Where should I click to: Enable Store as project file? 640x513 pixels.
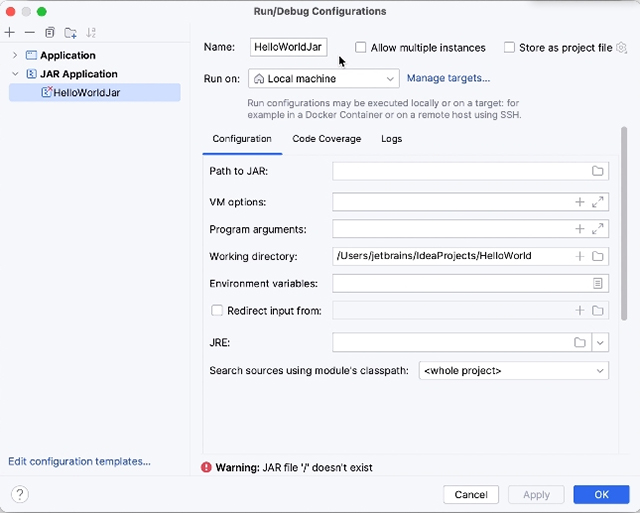click(x=509, y=47)
